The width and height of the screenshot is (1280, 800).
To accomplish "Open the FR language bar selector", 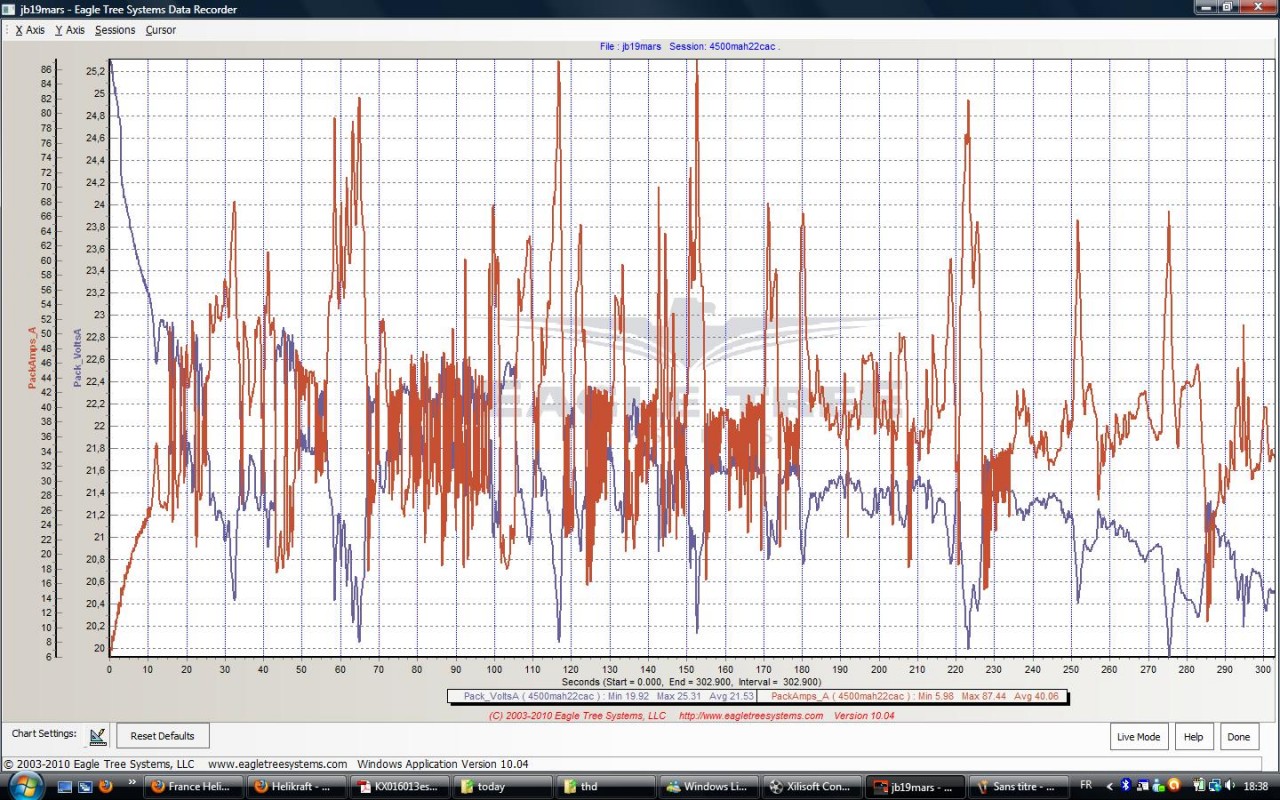I will coord(1087,786).
